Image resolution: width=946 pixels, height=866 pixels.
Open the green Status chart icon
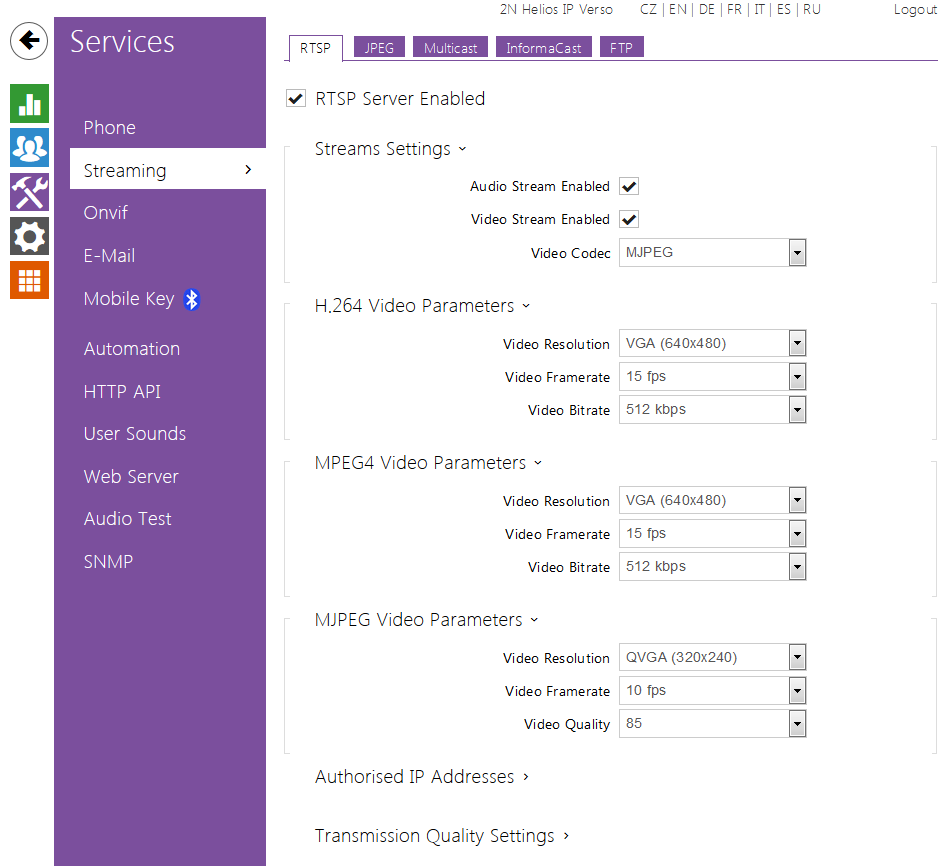tap(30, 104)
